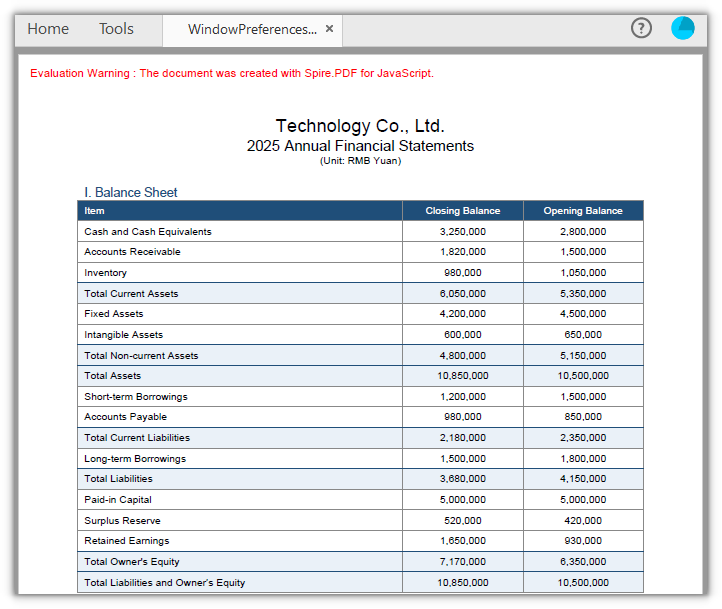Select Fixed Assets closing balance 4,200,000
The image size is (722, 609).
463,313
